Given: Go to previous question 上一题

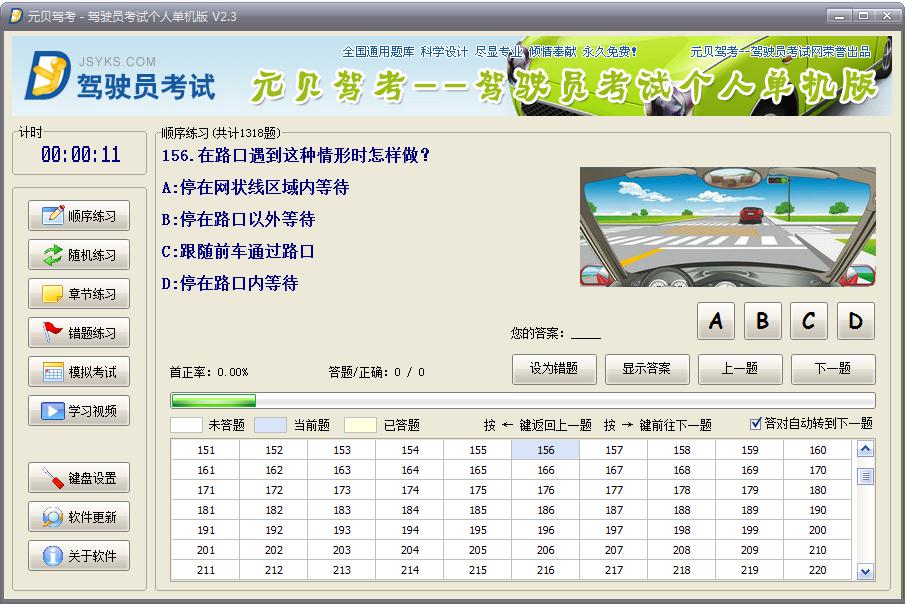Looking at the screenshot, I should tap(740, 369).
